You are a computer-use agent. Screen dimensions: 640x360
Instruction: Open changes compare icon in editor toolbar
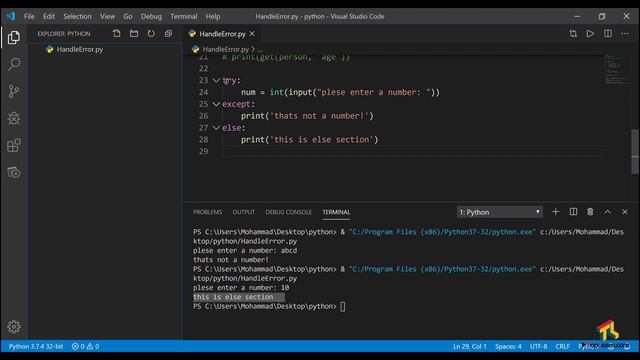[573, 33]
